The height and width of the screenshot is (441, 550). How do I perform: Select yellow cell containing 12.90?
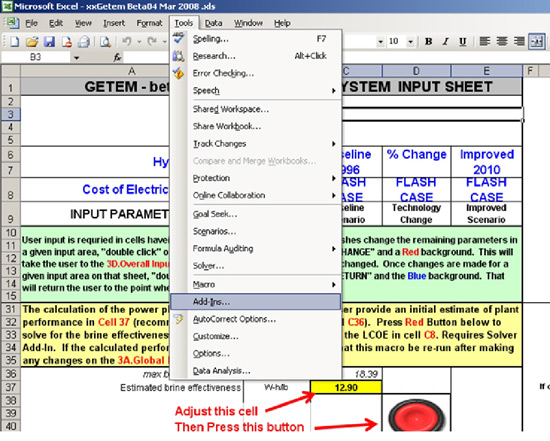coord(346,387)
